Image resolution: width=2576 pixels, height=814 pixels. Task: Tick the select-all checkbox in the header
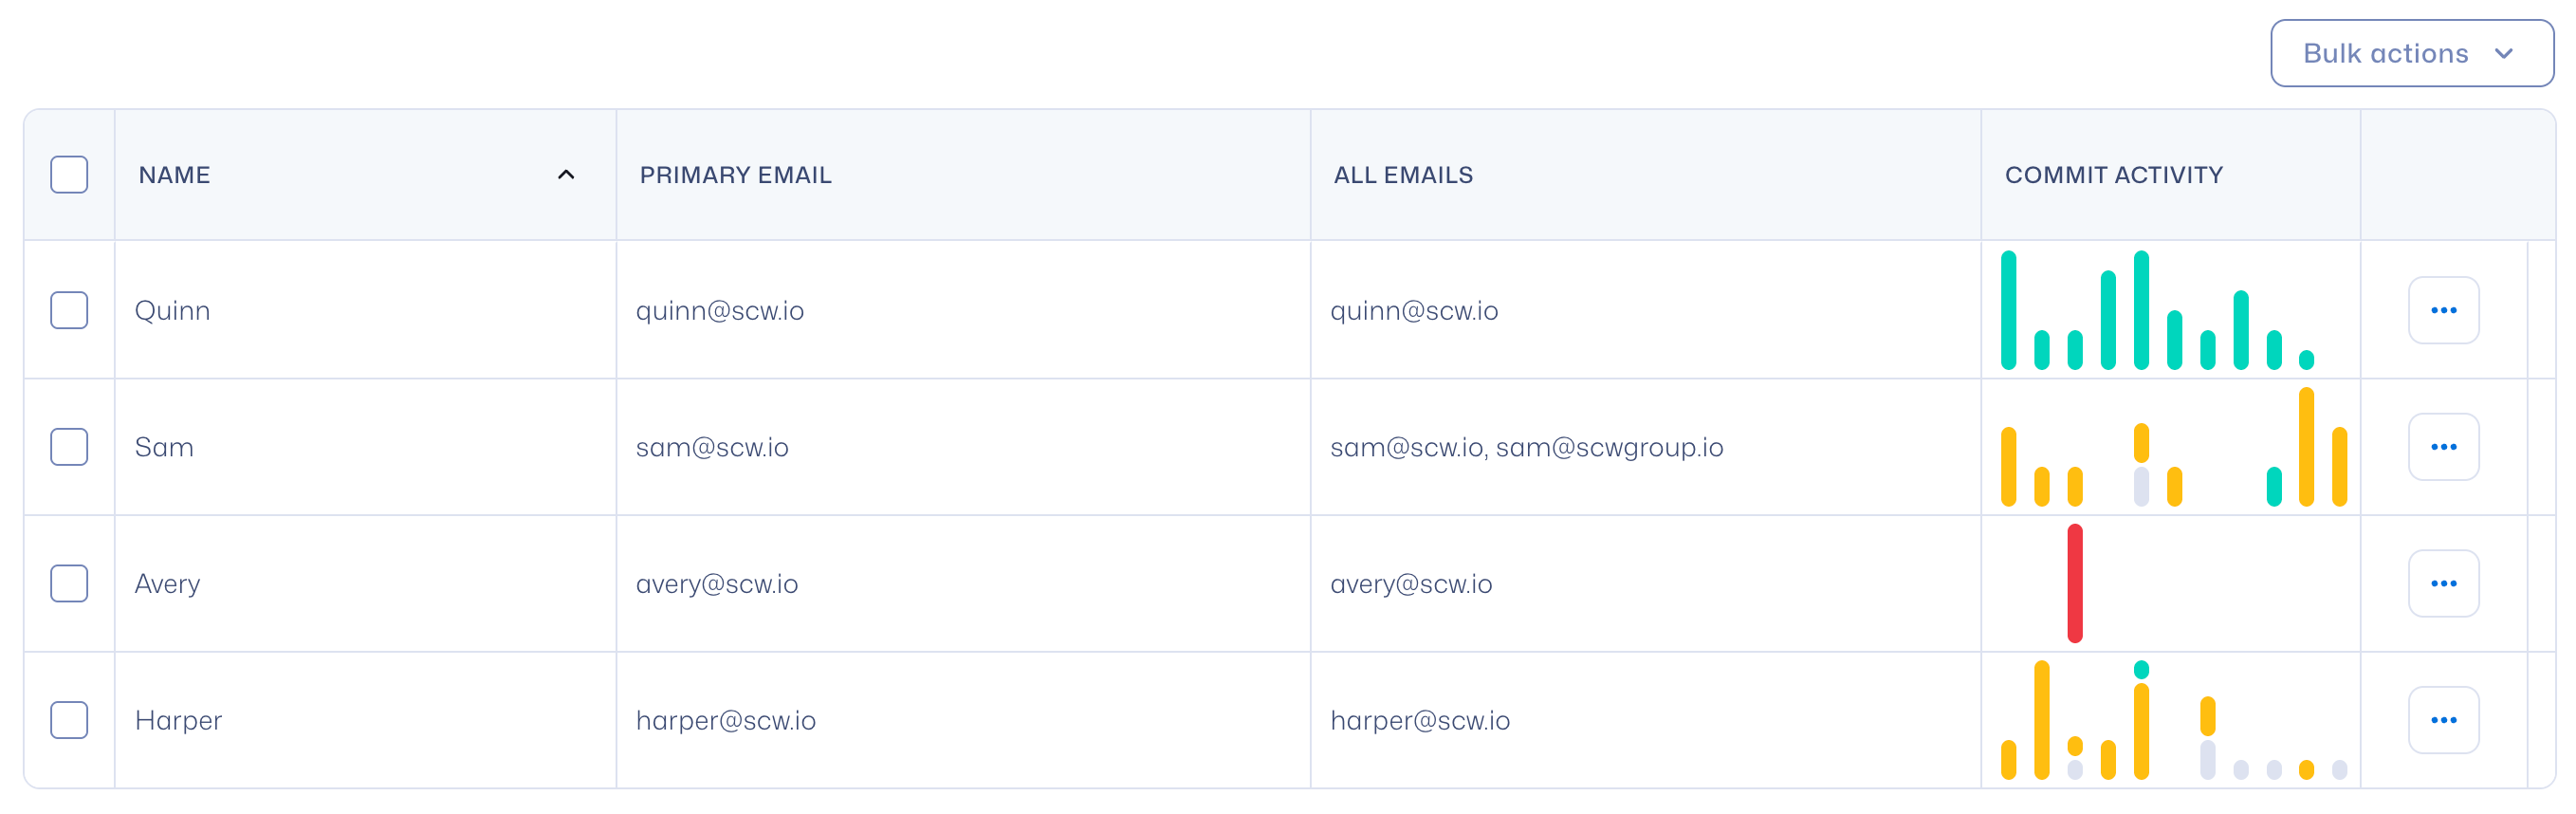pyautogui.click(x=69, y=175)
